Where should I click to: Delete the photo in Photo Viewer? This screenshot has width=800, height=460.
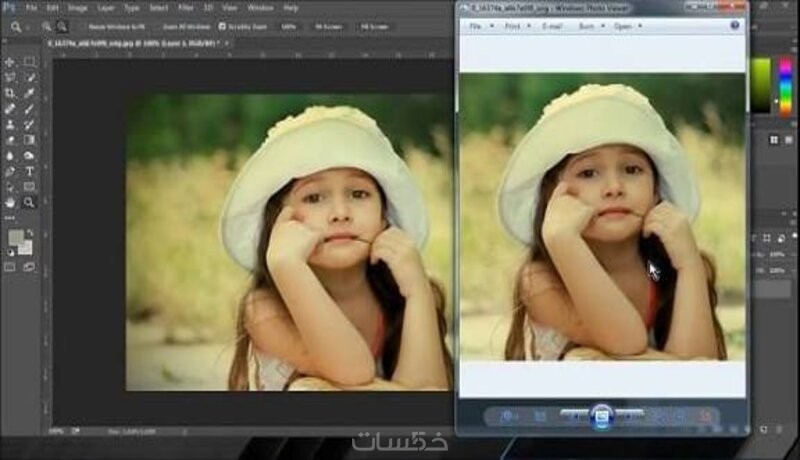(706, 417)
